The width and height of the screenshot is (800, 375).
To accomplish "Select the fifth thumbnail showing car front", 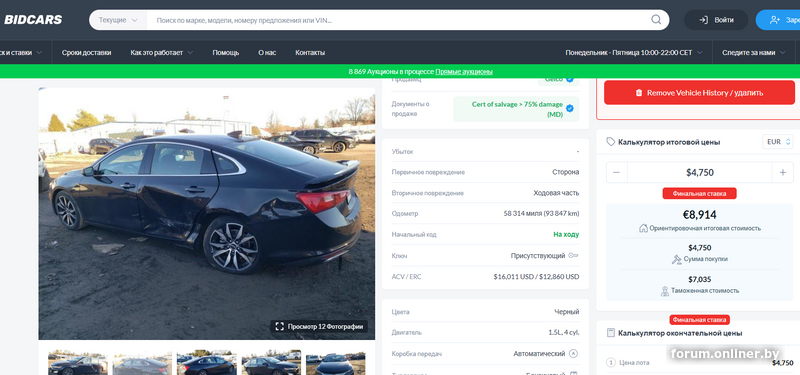I will point(336,362).
